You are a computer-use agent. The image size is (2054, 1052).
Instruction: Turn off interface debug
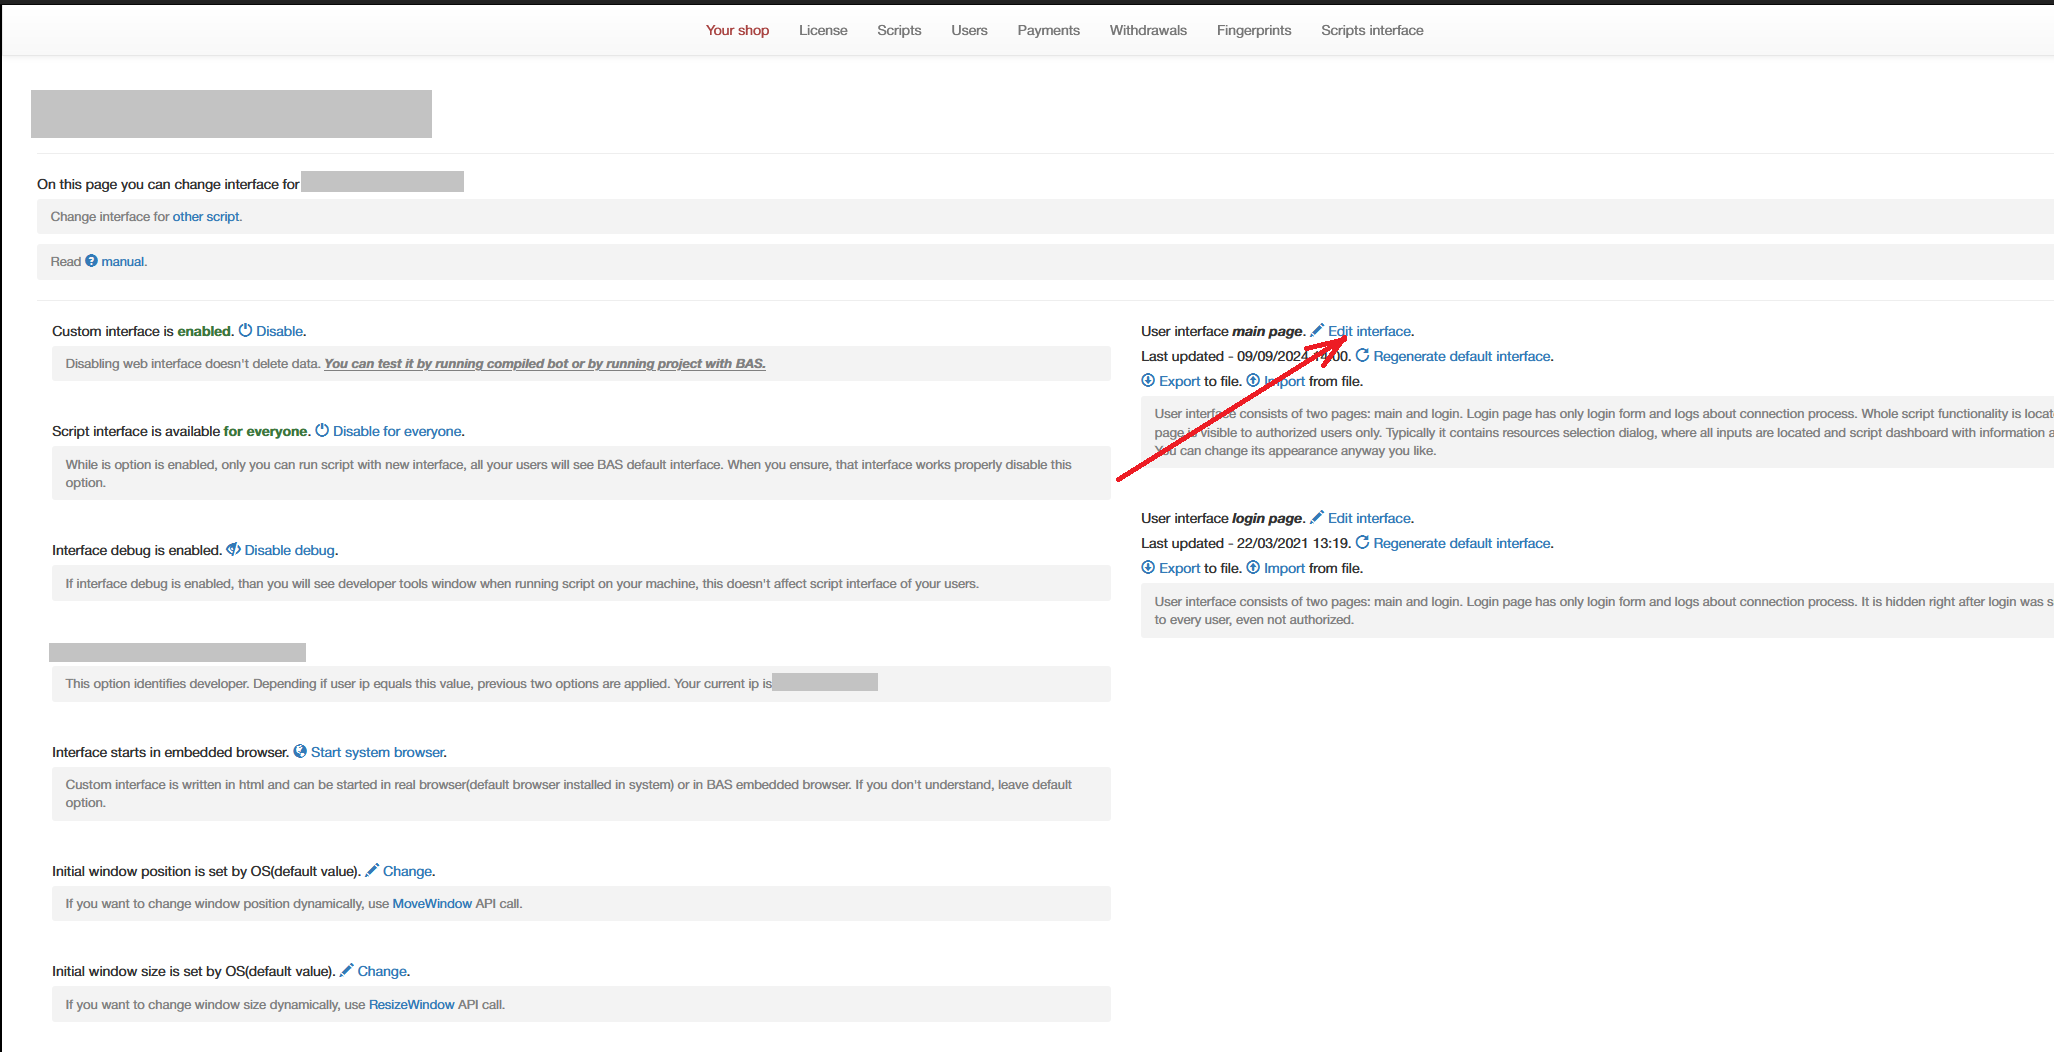point(289,550)
